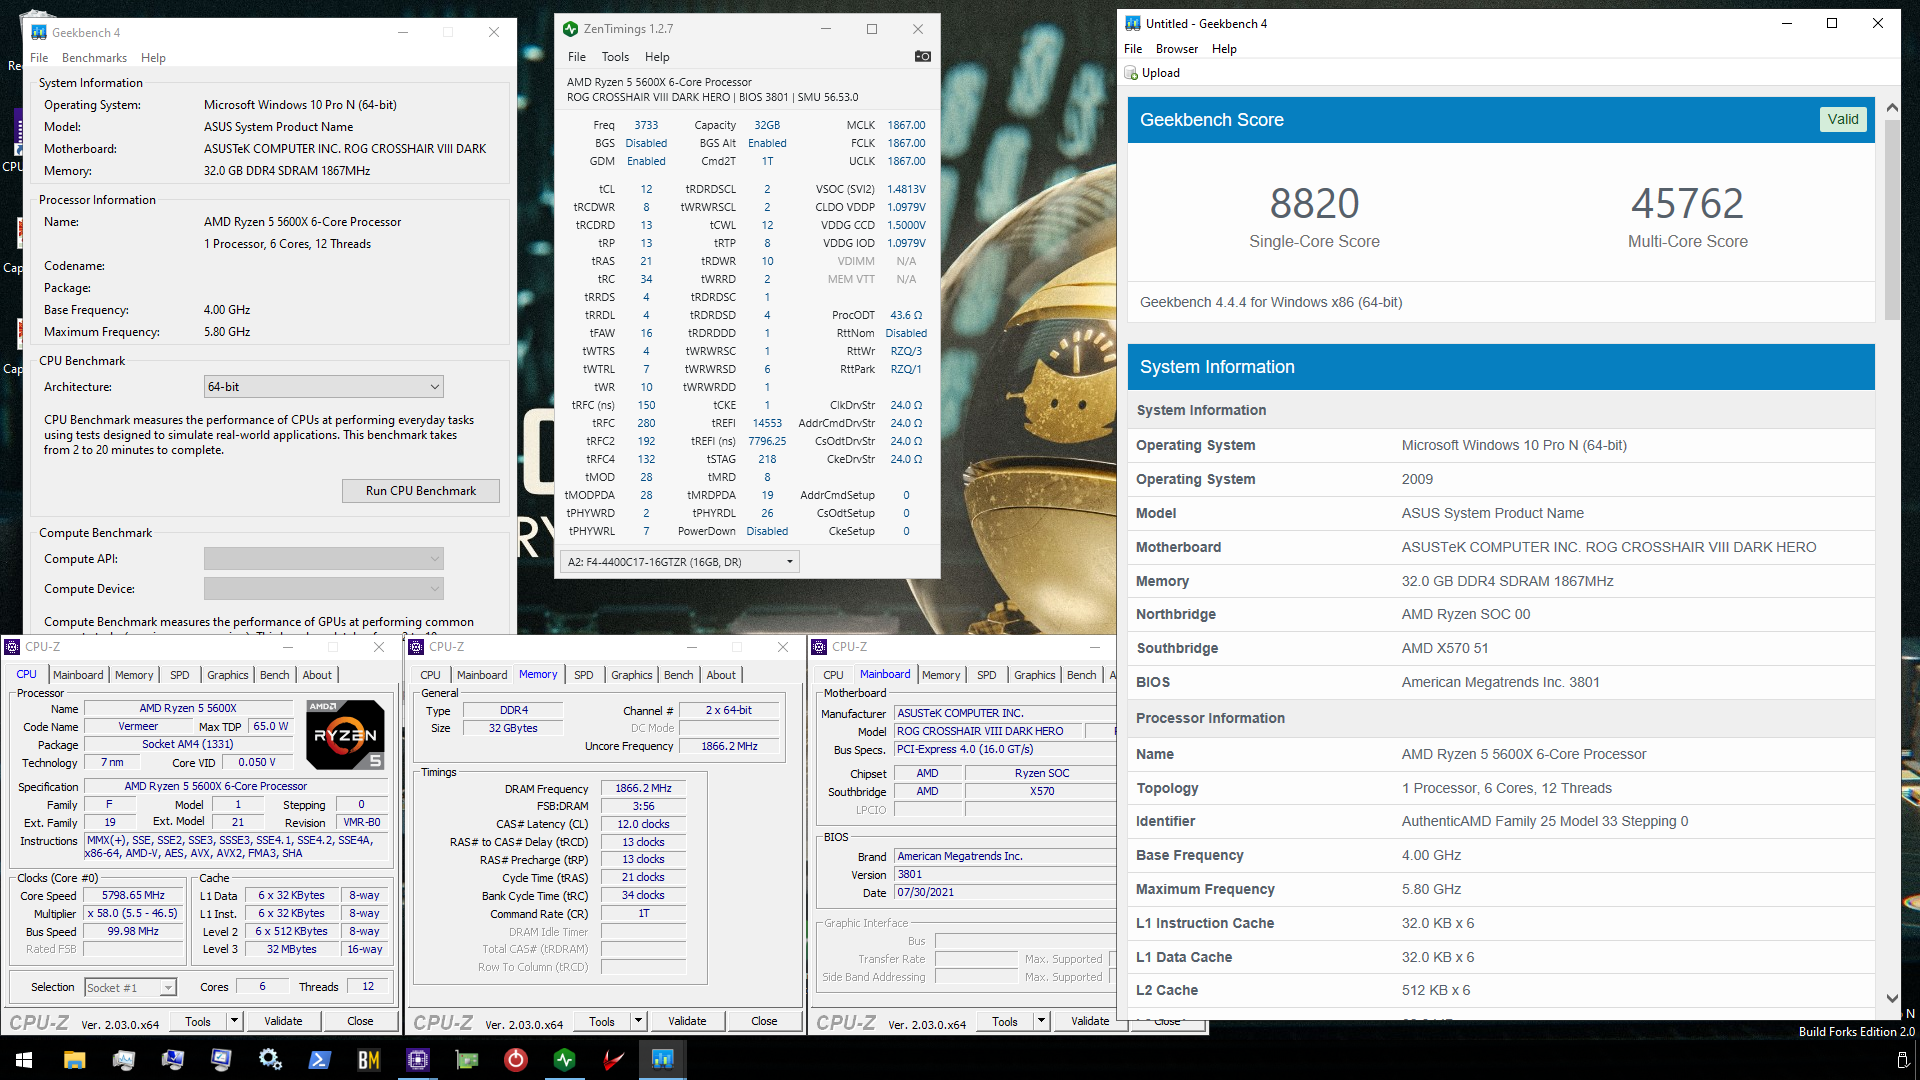Click the 45762 Multi-Core Score
The image size is (1920, 1080).
coord(1687,204)
